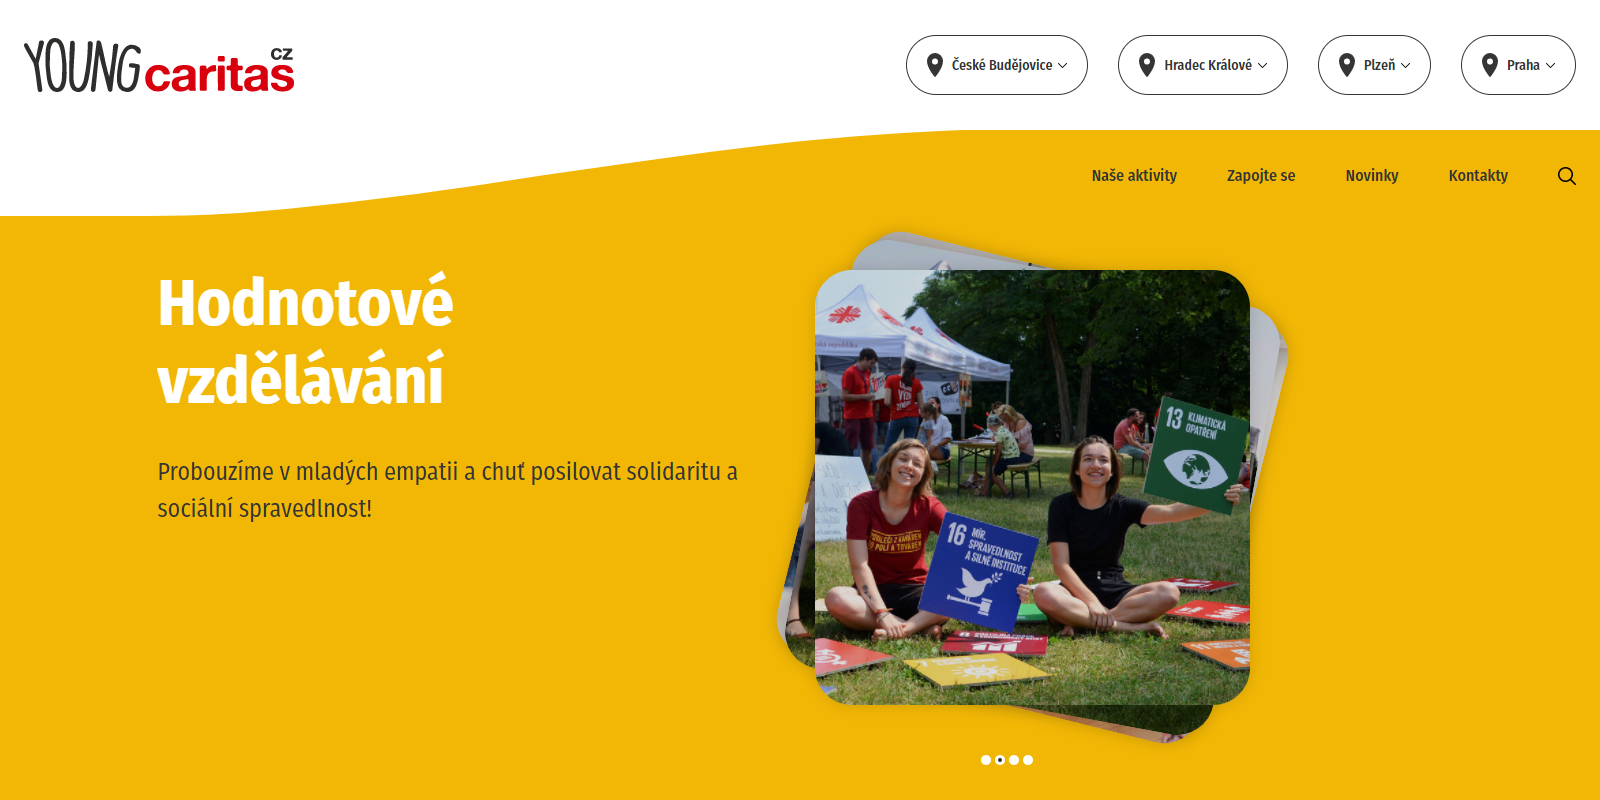Click location pin icon for Plzeň
This screenshot has height=800, width=1600.
pyautogui.click(x=1347, y=65)
